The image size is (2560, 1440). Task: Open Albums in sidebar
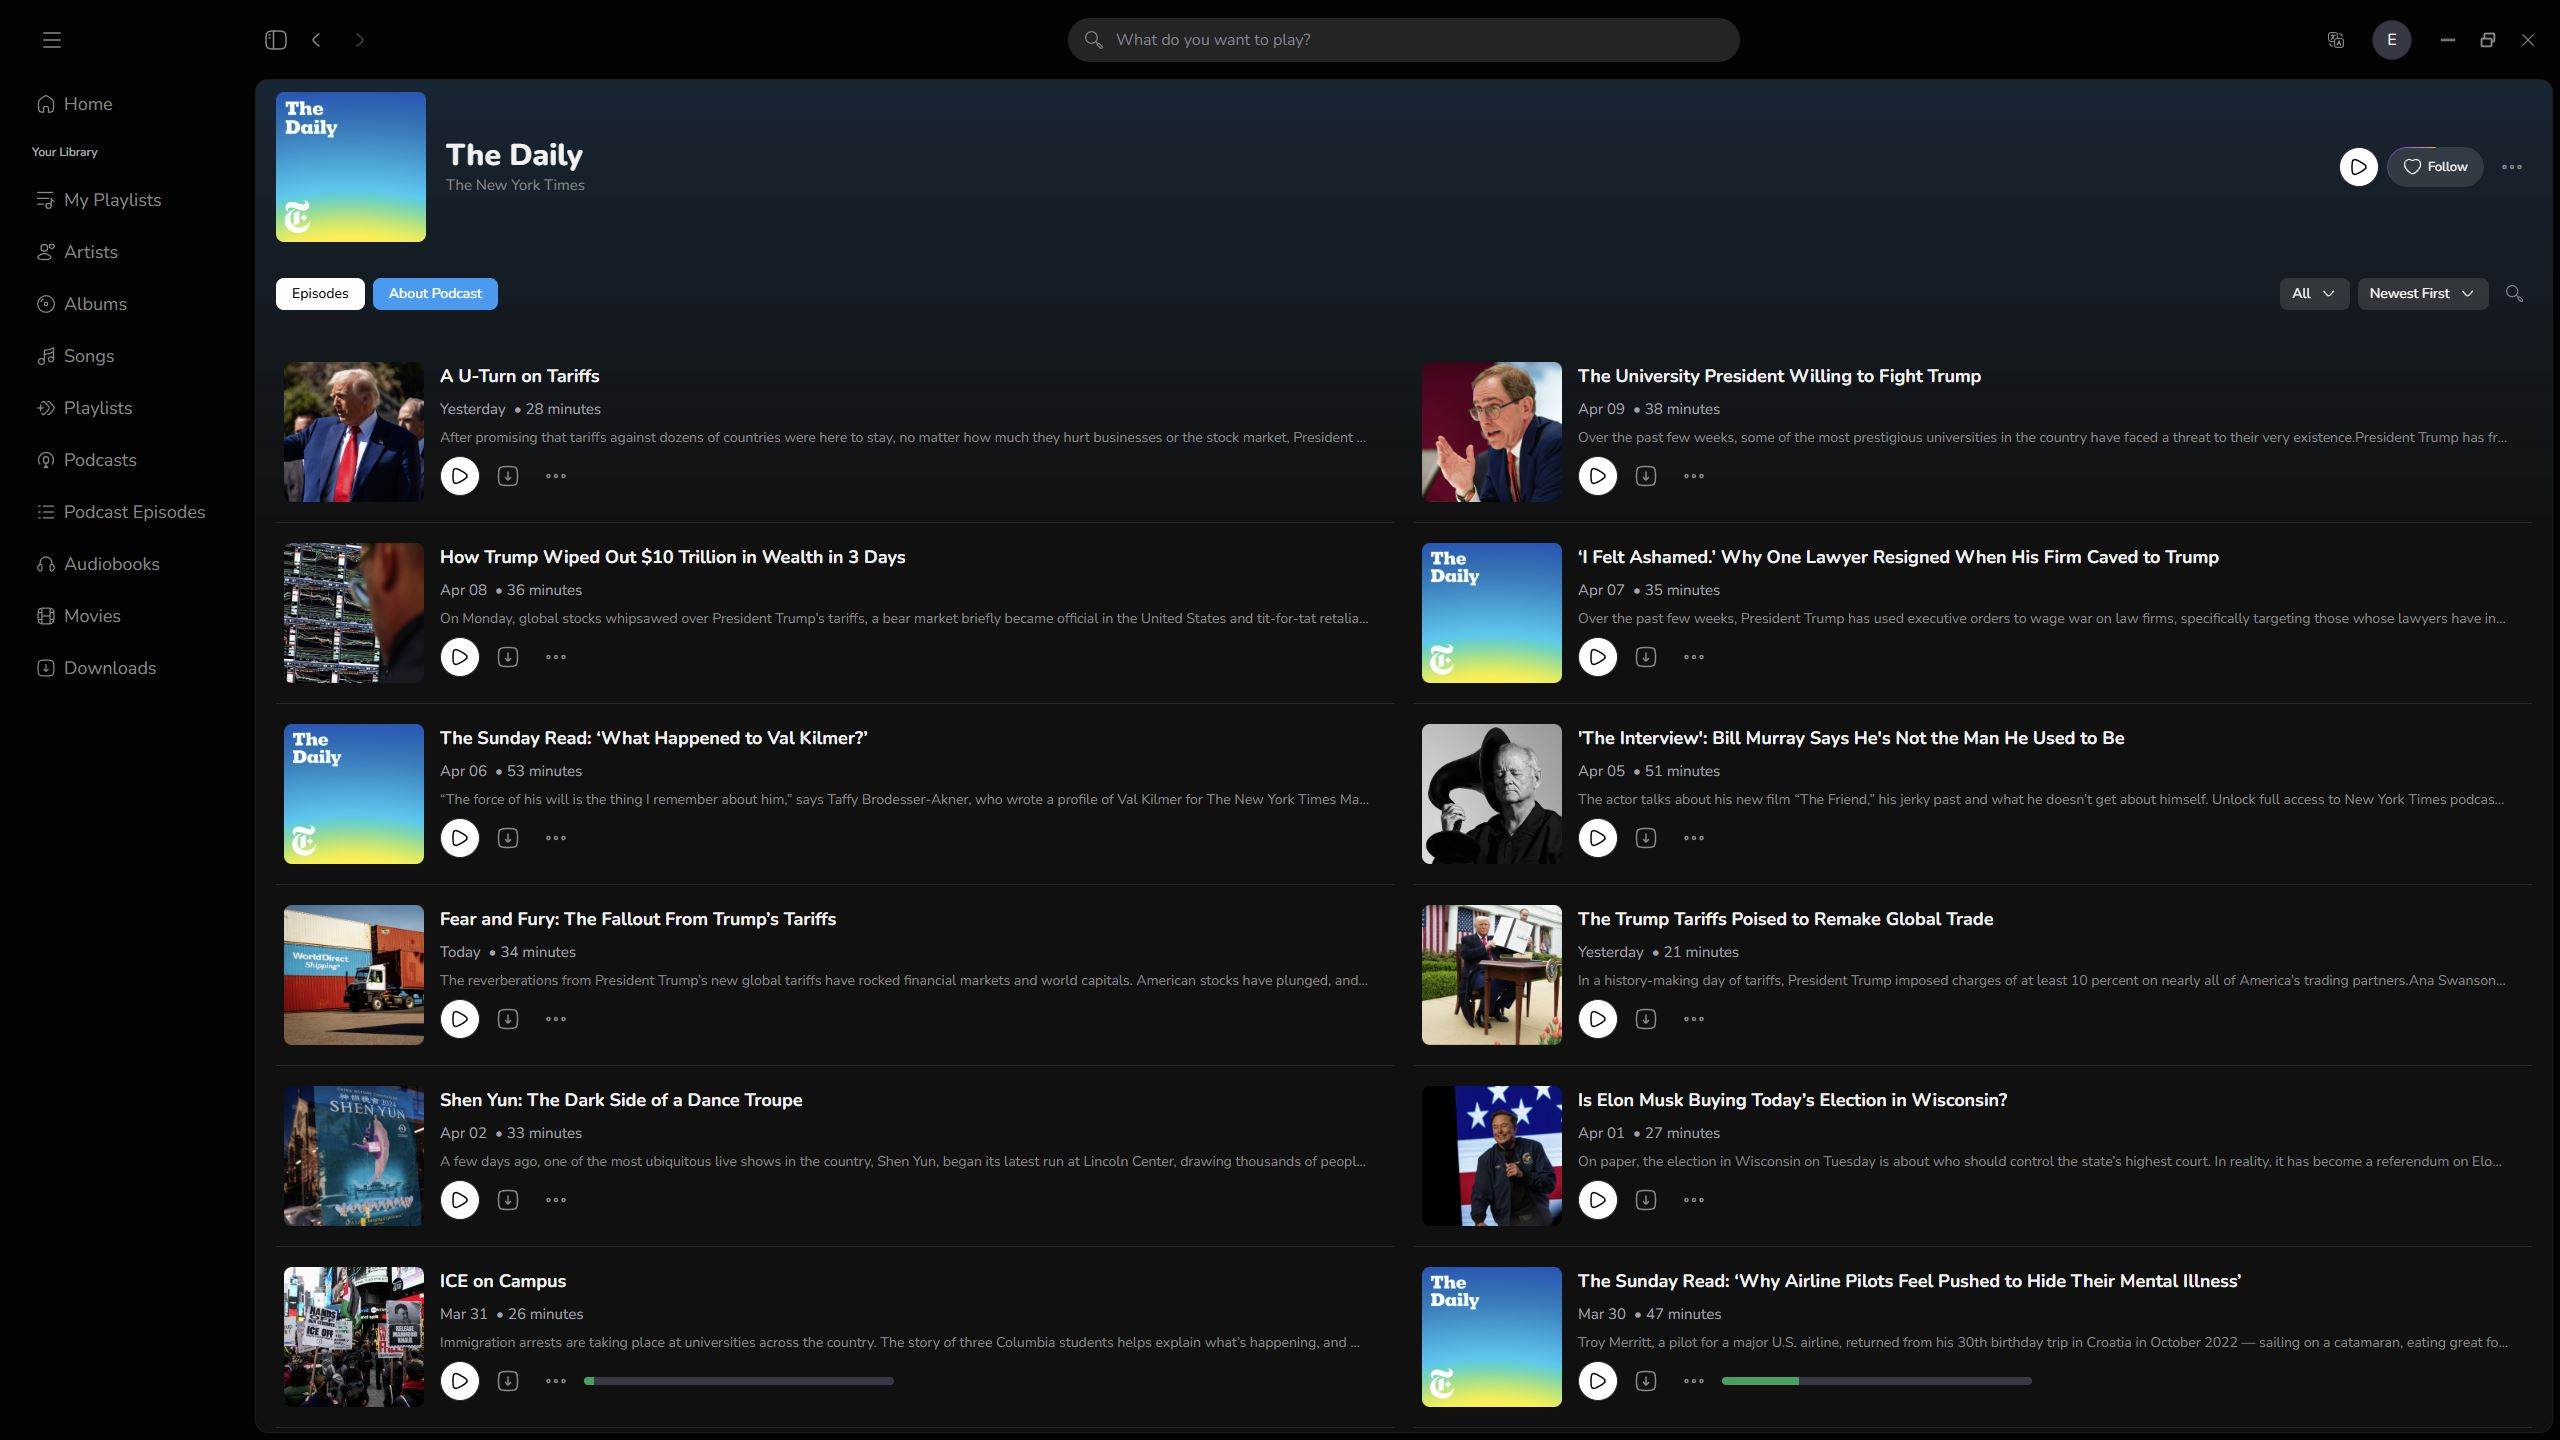coord(82,304)
